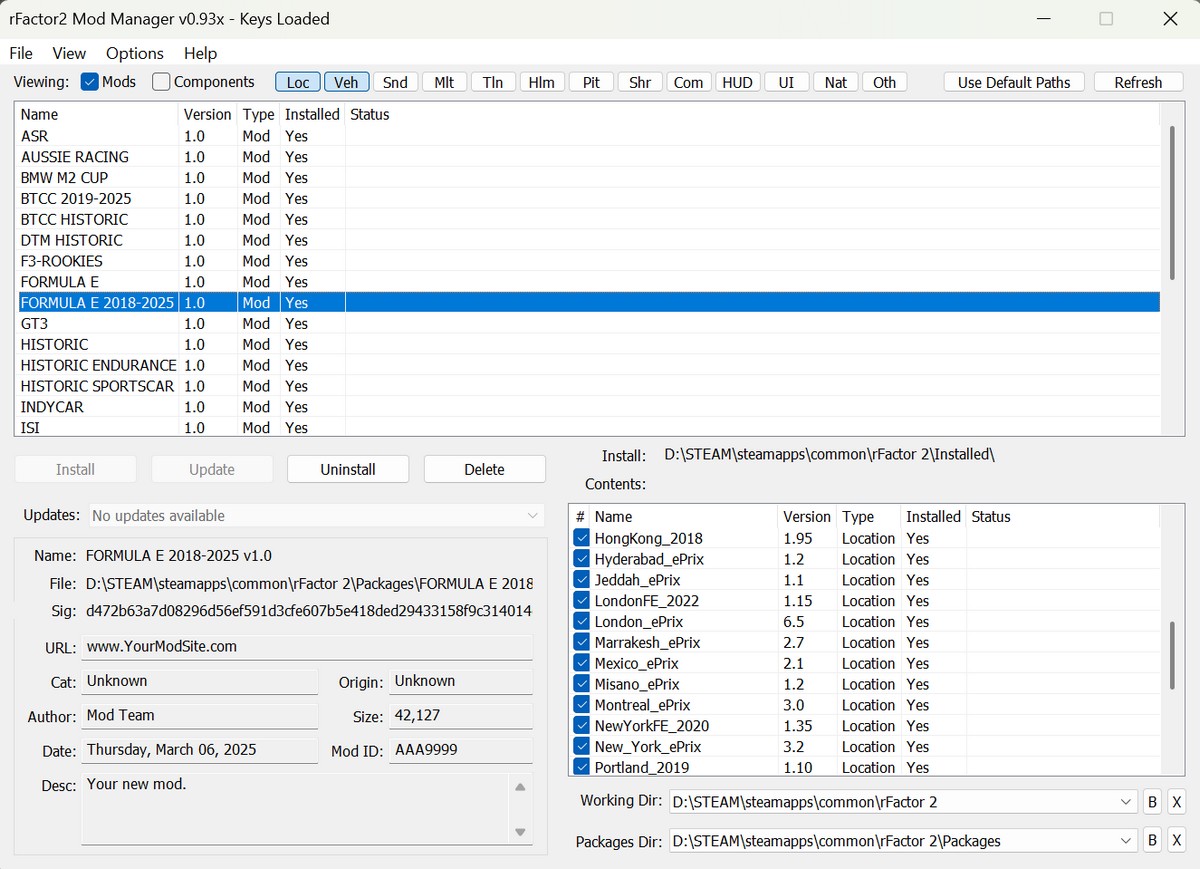
Task: Click the Author field Mod Team
Action: [x=199, y=716]
